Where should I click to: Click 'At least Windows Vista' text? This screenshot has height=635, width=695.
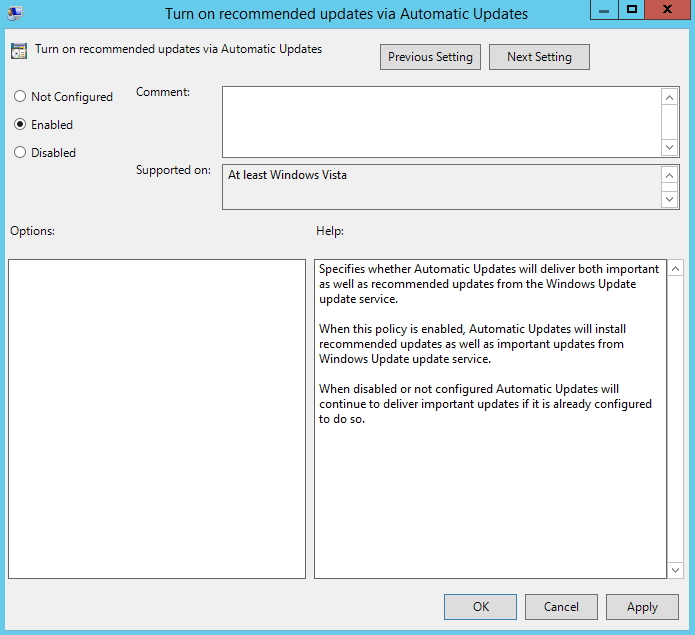point(287,175)
